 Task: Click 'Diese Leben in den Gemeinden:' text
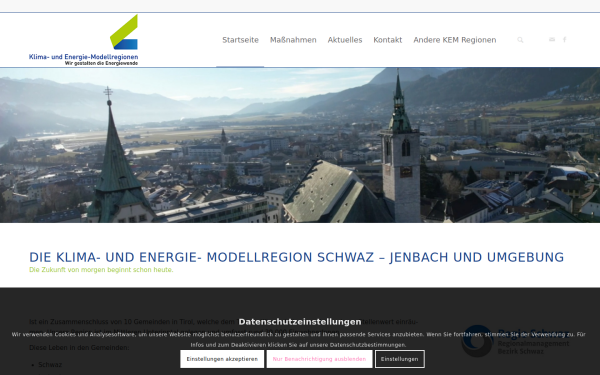tap(79, 347)
